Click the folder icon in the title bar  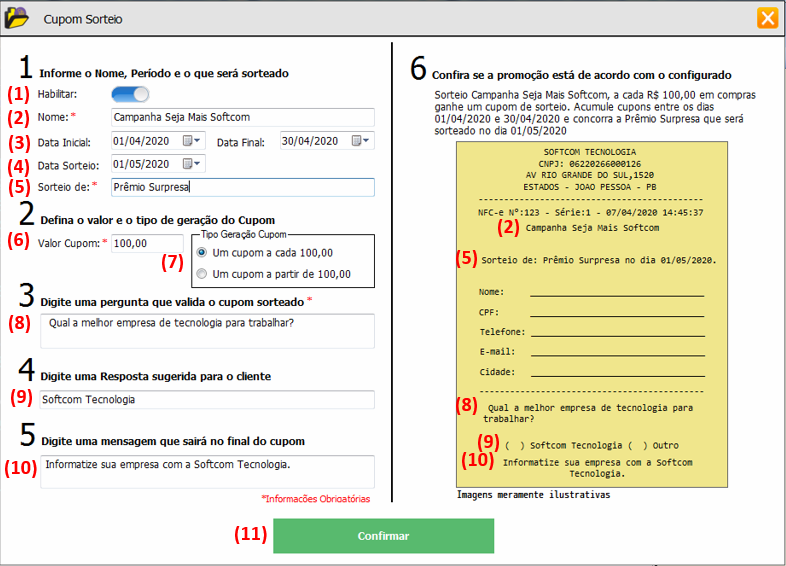[x=18, y=18]
